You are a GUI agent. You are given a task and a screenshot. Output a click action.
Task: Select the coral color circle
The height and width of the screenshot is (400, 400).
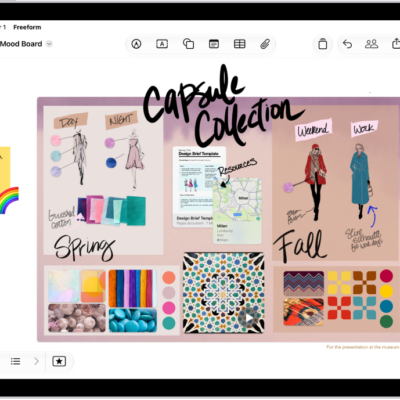[169, 278]
